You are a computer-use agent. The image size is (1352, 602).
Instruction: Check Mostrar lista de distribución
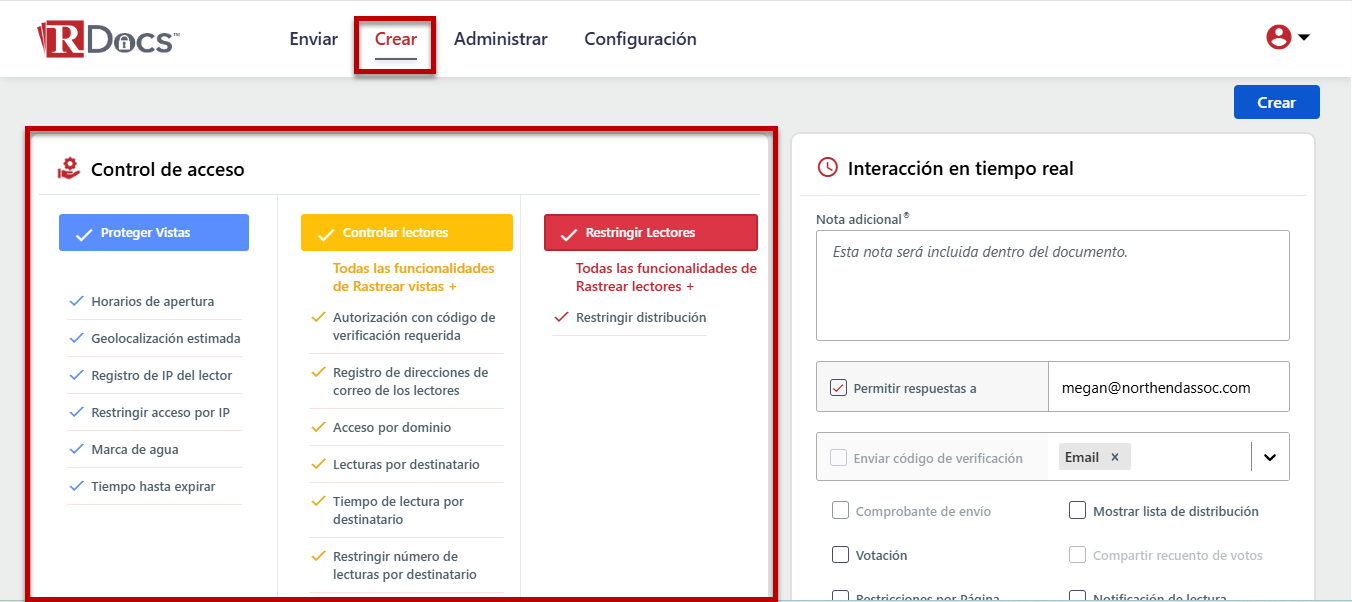click(x=1077, y=510)
